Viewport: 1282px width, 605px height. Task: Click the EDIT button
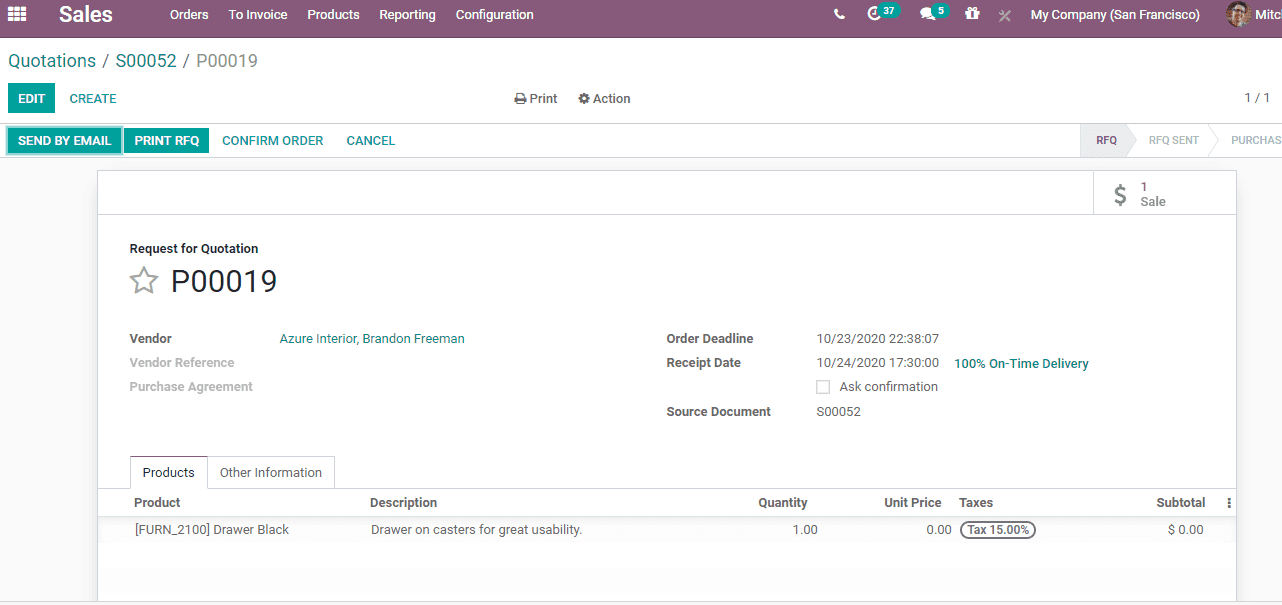pos(32,99)
